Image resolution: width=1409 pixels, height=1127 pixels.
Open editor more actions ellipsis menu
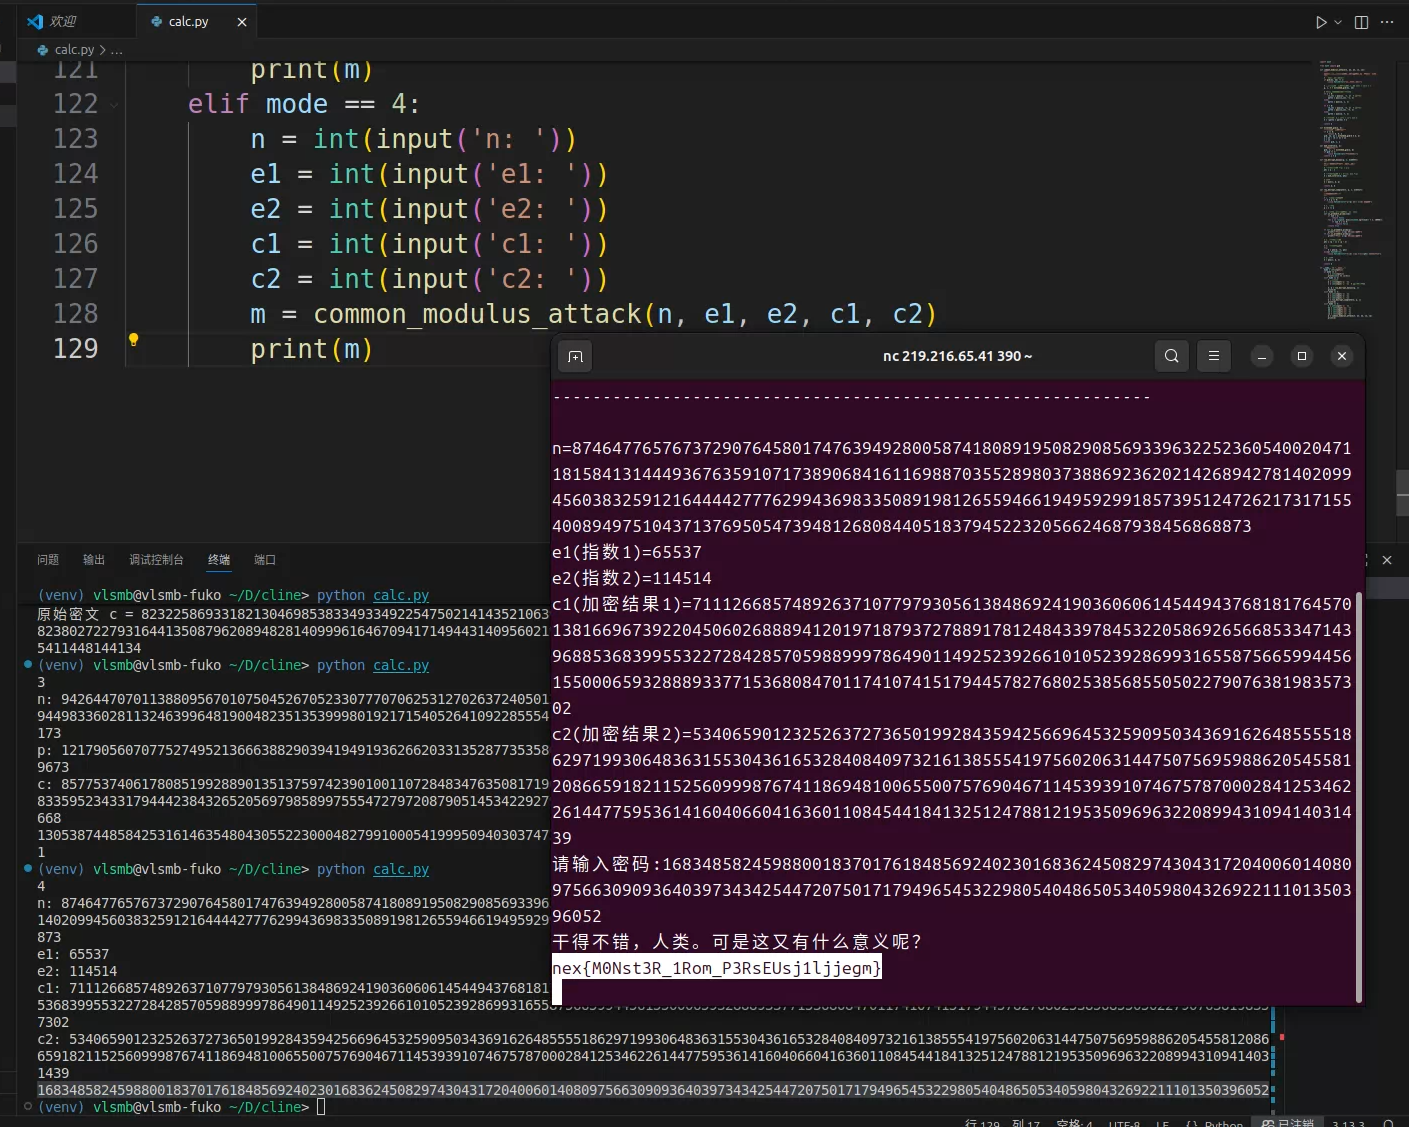[x=1387, y=22]
